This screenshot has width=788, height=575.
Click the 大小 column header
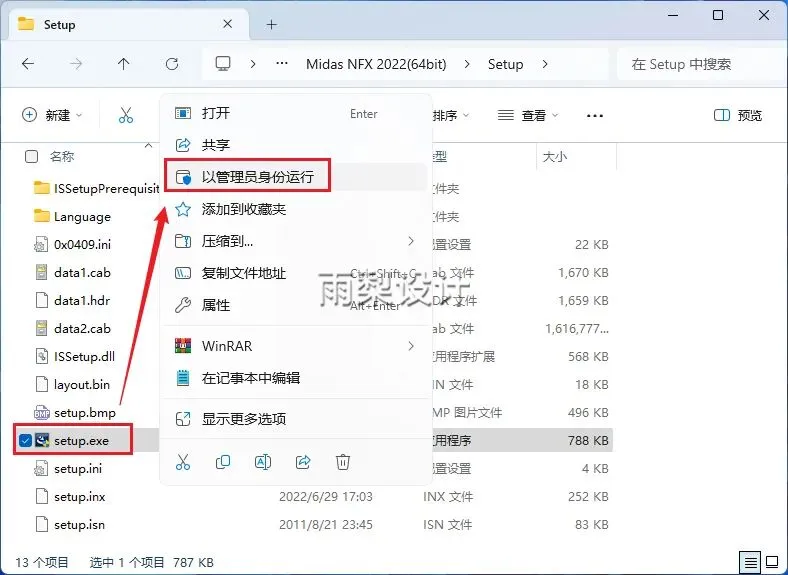point(555,157)
